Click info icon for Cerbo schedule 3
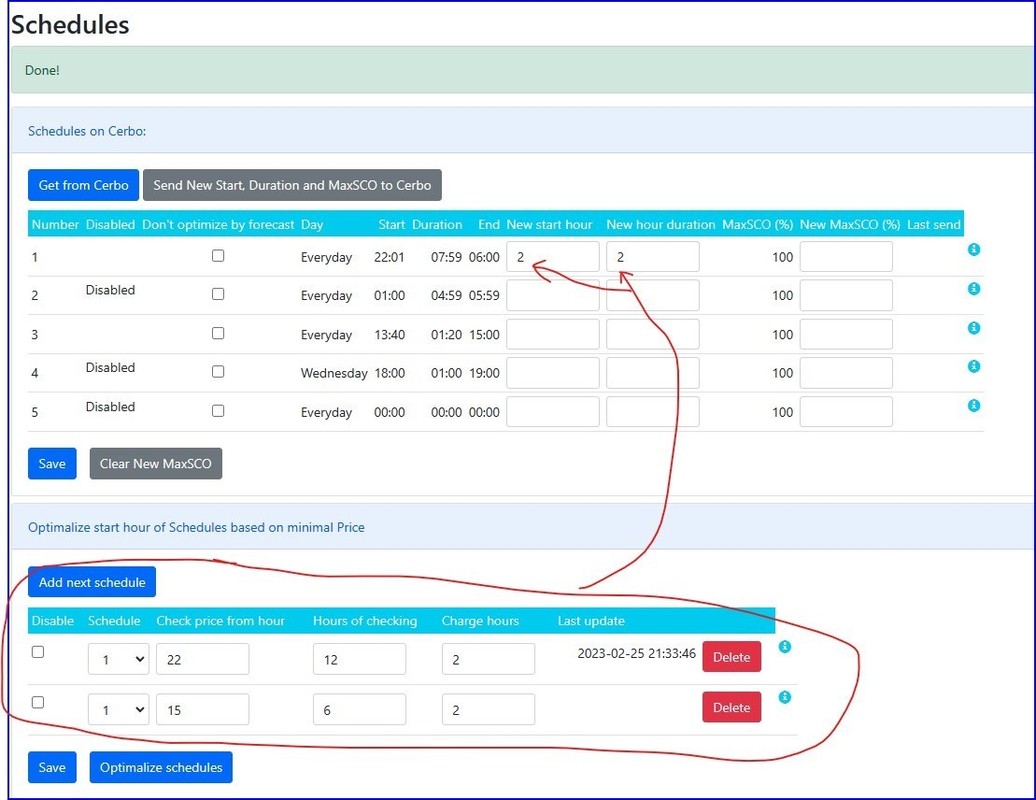 pos(974,328)
